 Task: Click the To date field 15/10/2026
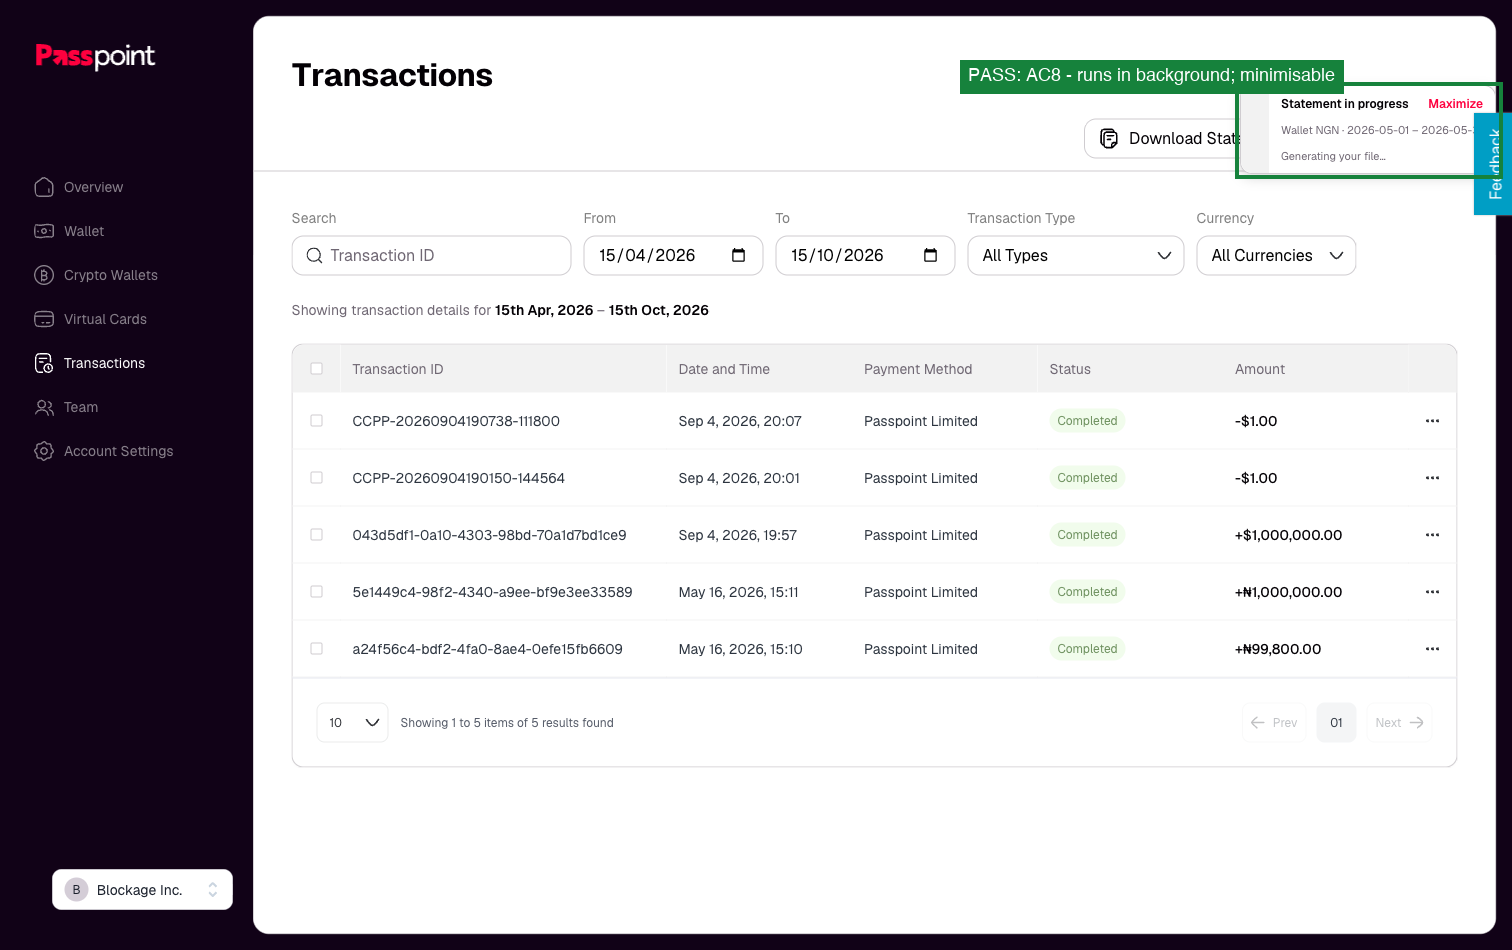(x=865, y=255)
